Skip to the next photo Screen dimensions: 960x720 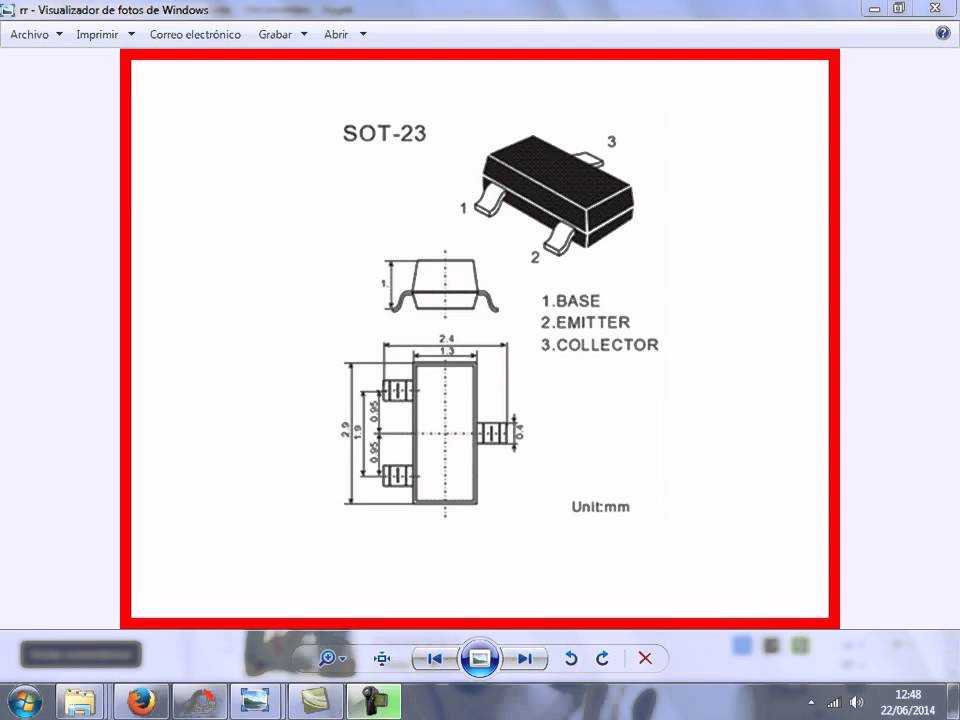pyautogui.click(x=524, y=658)
